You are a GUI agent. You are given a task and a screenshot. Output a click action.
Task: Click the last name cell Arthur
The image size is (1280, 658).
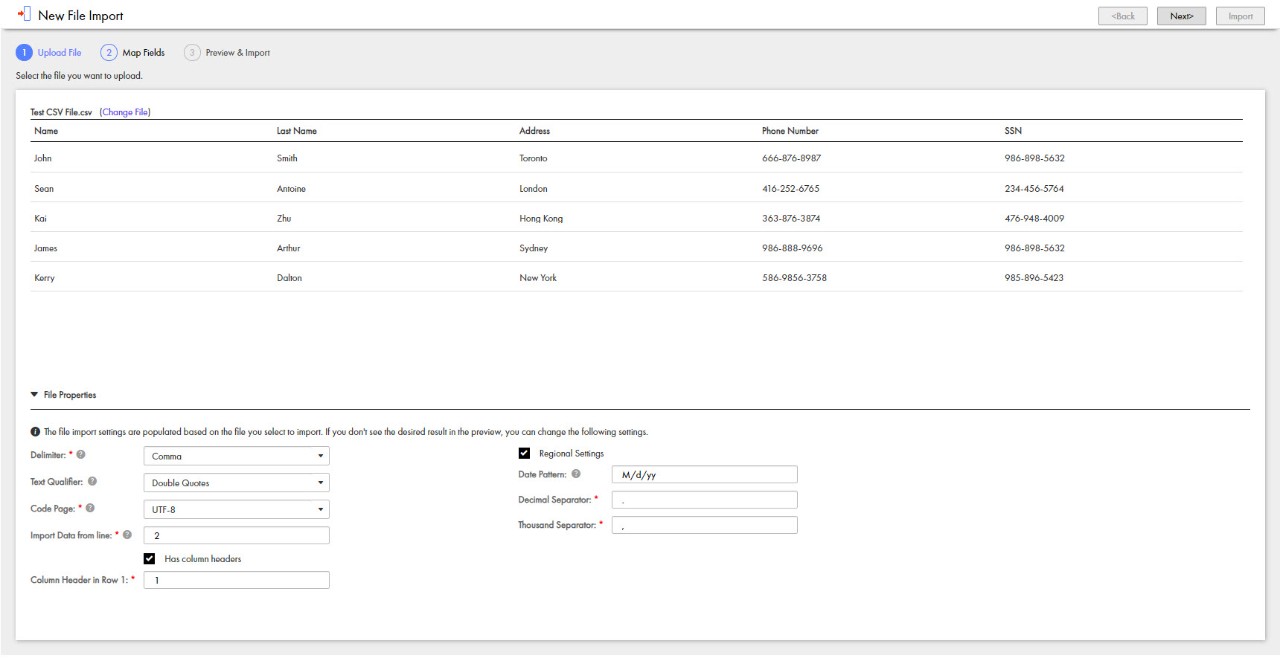[x=288, y=248]
